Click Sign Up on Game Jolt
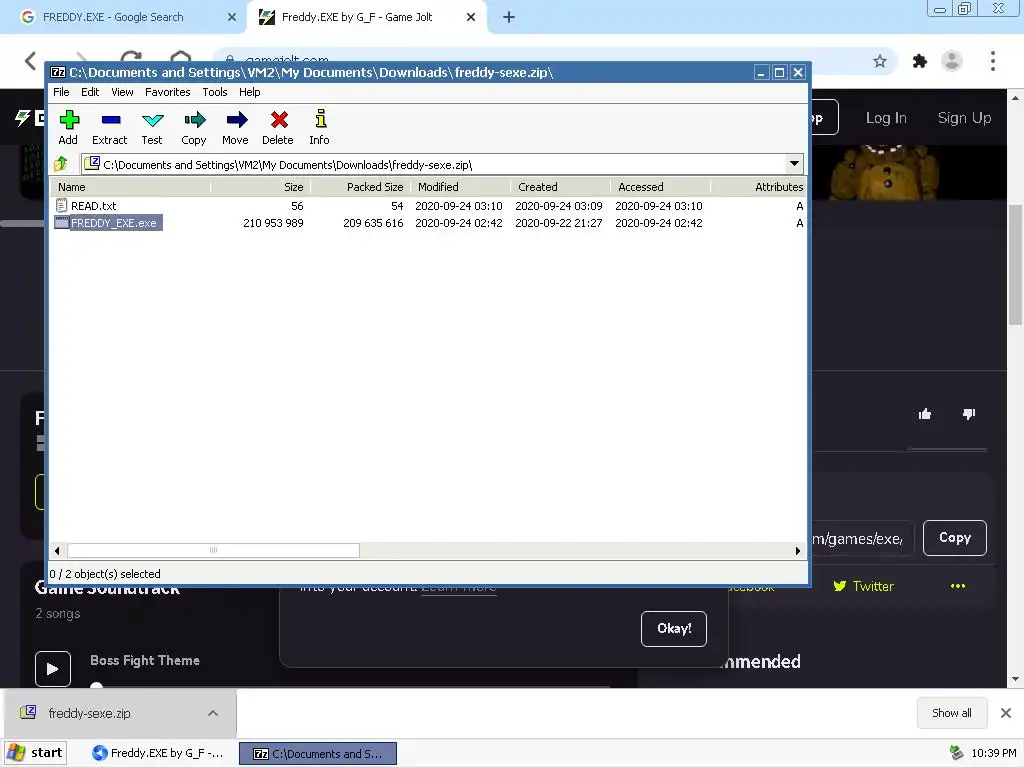The image size is (1024, 768). pos(965,118)
